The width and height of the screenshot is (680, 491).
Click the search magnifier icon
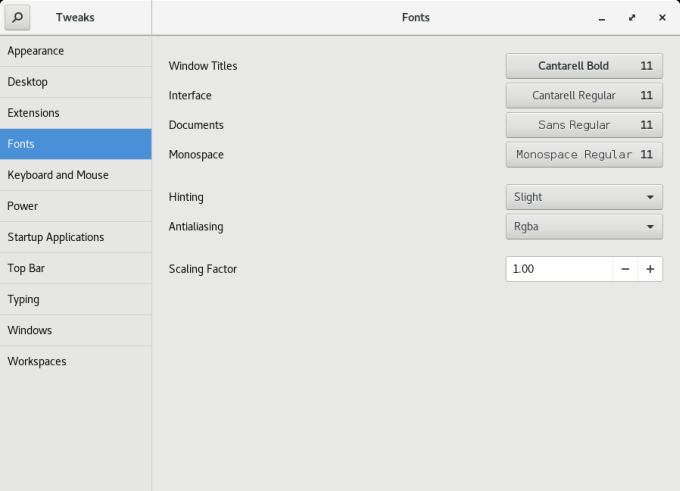pyautogui.click(x=17, y=17)
